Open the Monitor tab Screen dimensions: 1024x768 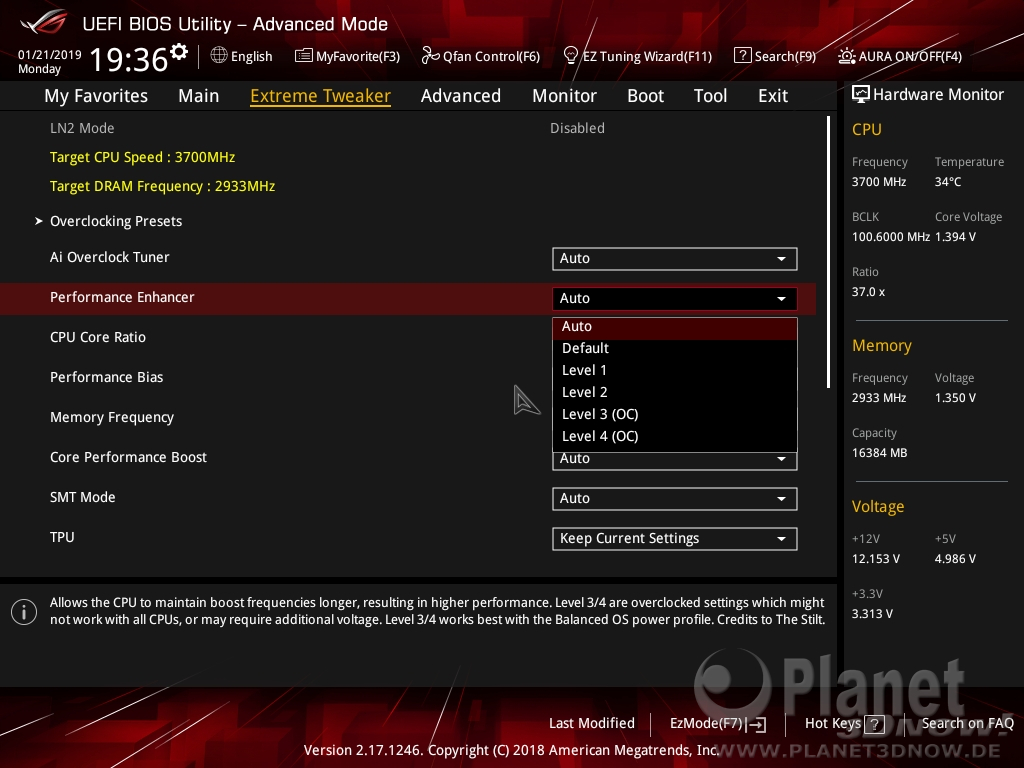click(564, 96)
